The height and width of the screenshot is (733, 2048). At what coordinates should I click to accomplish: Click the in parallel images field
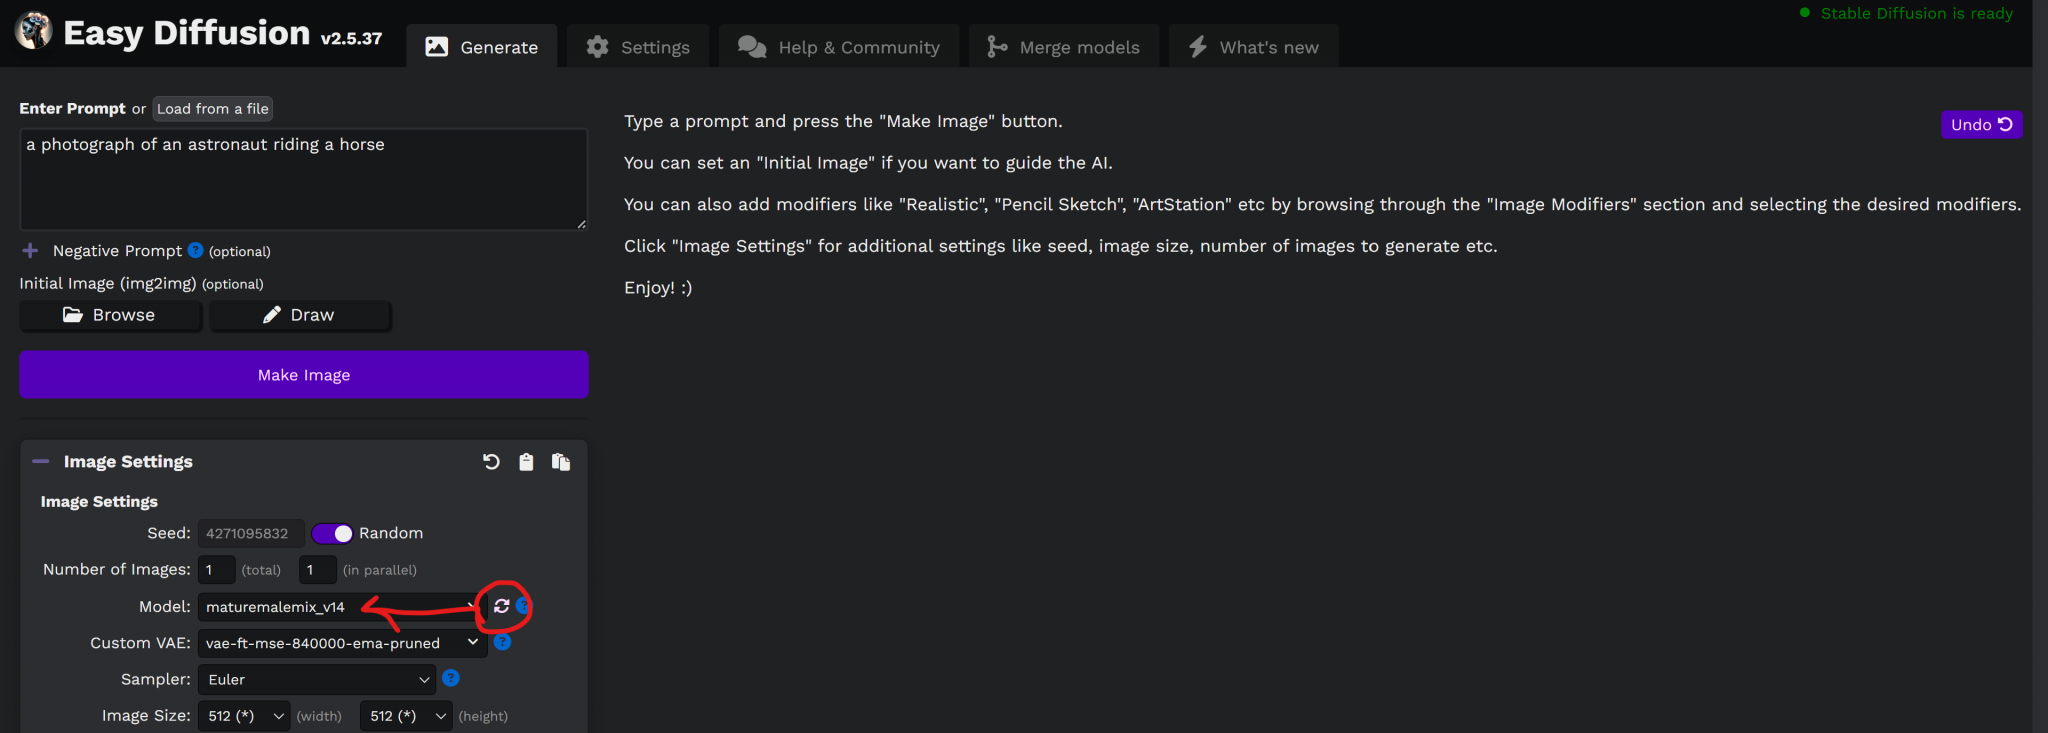[x=317, y=570]
